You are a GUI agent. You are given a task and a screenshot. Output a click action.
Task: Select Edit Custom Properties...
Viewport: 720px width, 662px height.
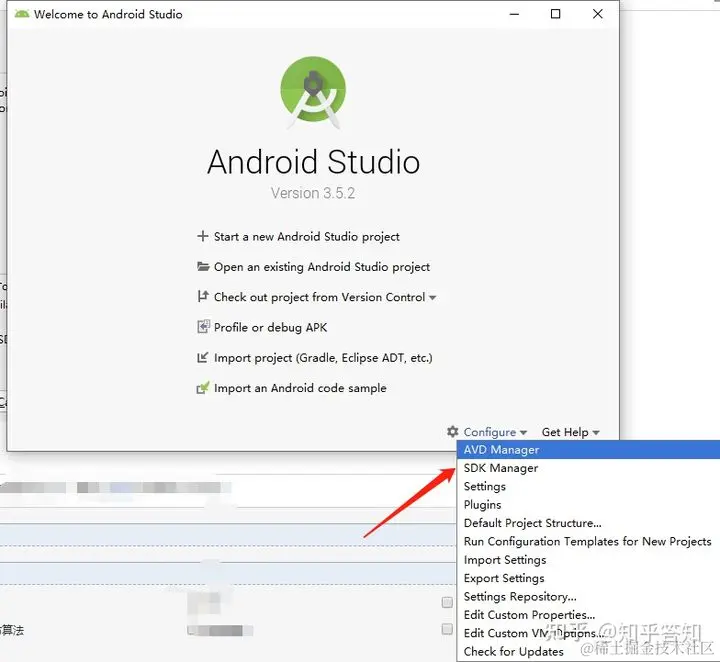point(588,615)
